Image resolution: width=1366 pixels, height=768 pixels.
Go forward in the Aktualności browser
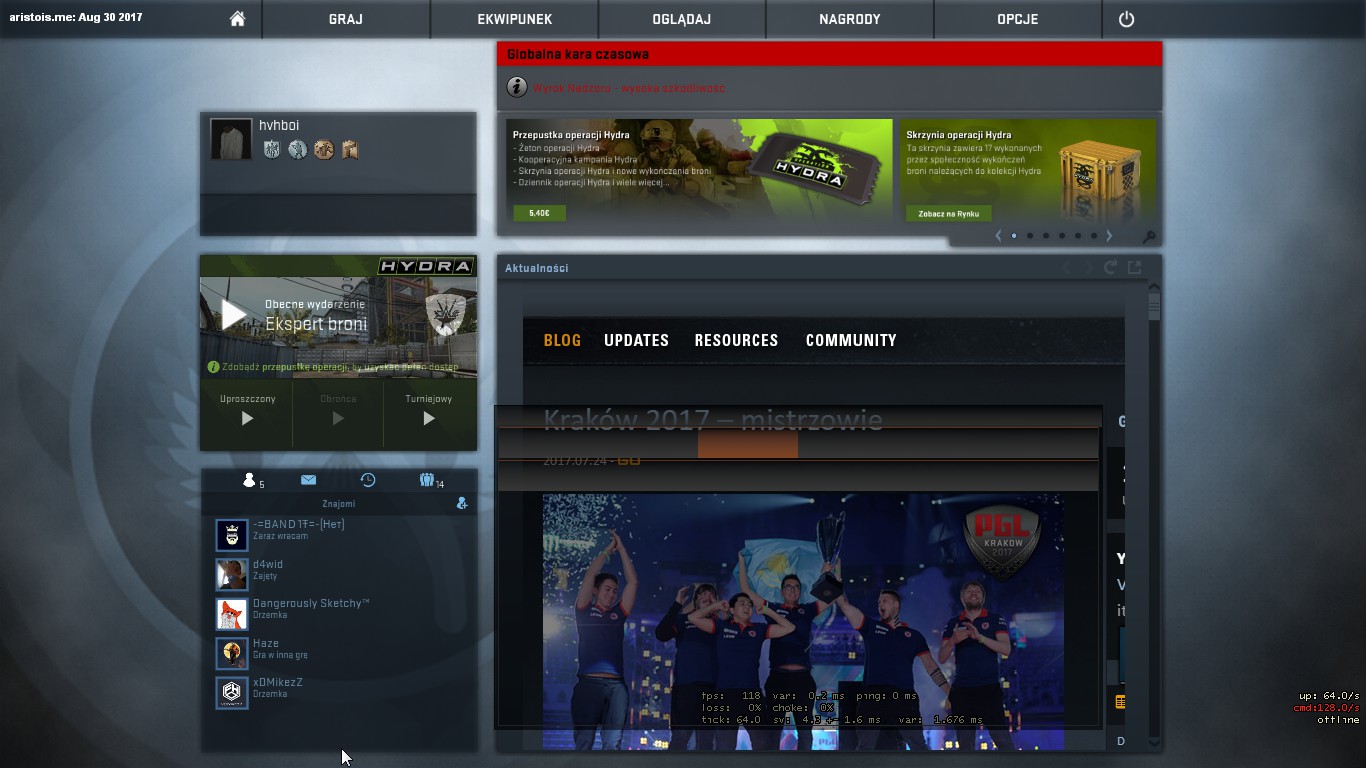[1088, 267]
